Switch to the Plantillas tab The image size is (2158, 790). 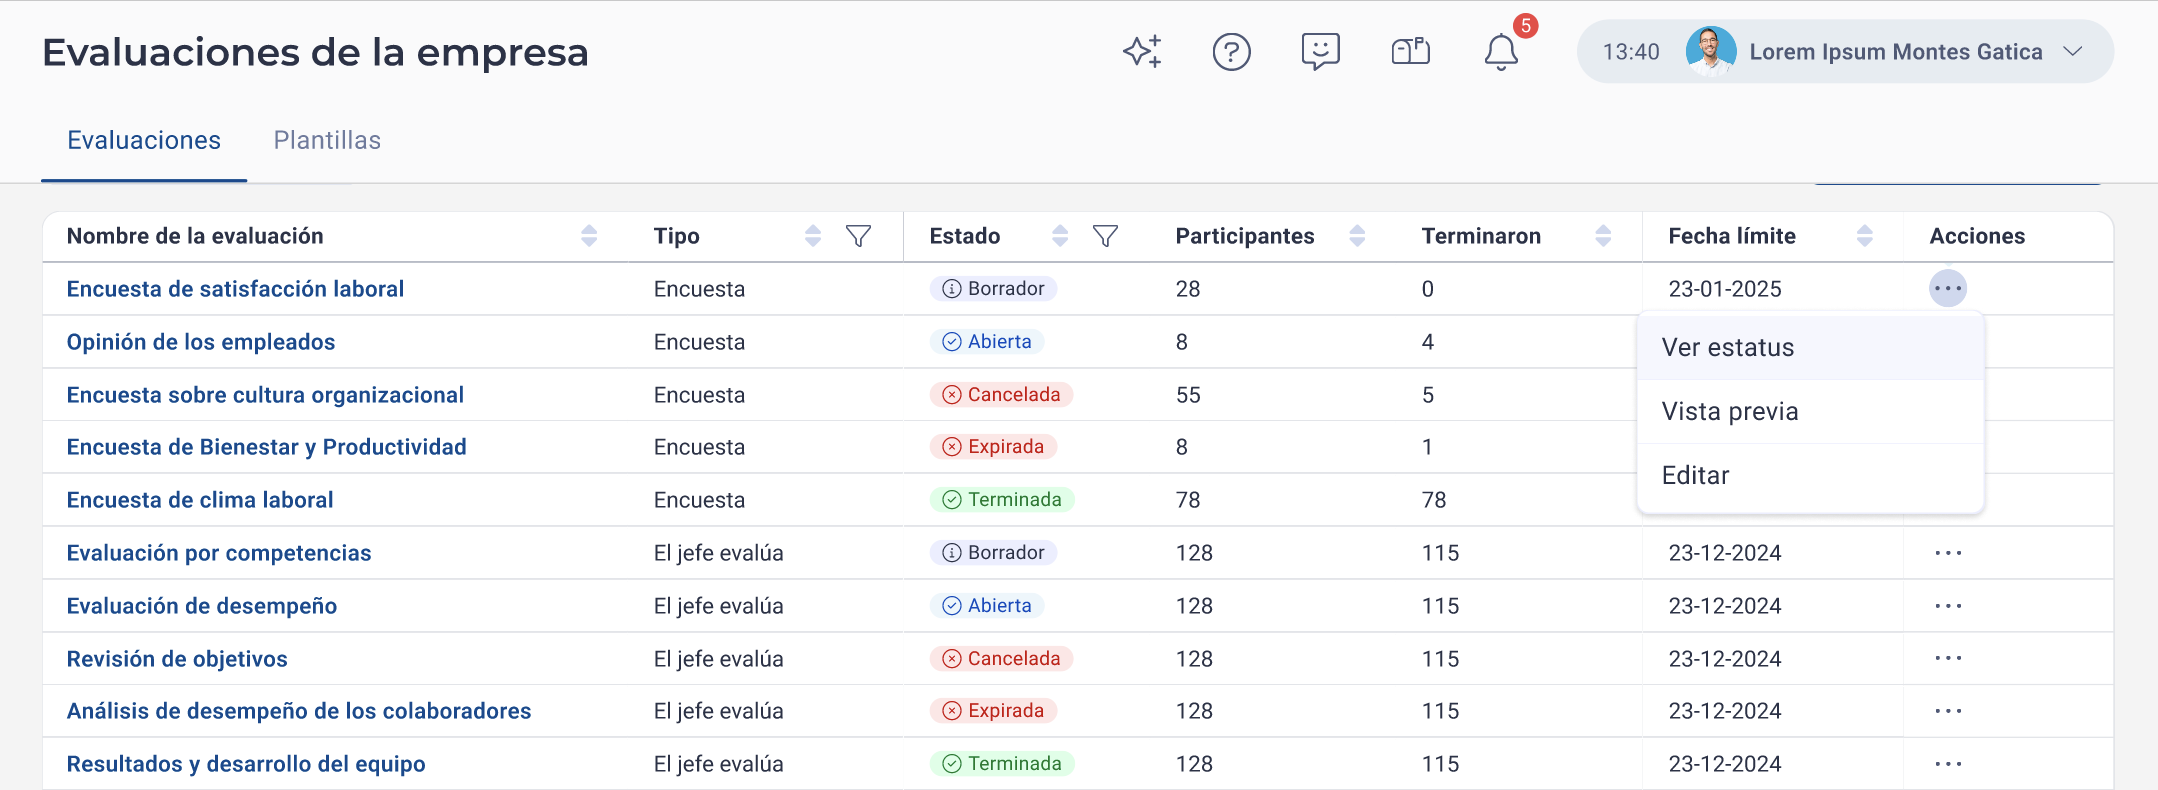pos(326,140)
